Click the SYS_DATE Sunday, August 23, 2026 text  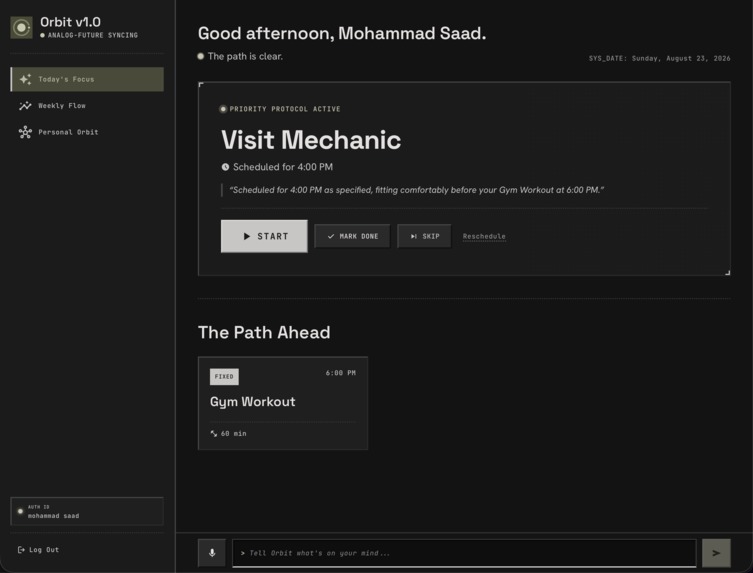coord(659,58)
